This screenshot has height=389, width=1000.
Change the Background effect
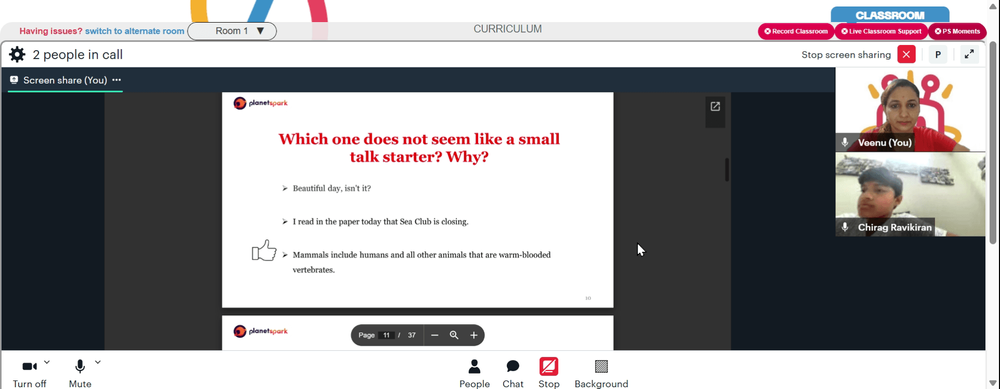(601, 373)
